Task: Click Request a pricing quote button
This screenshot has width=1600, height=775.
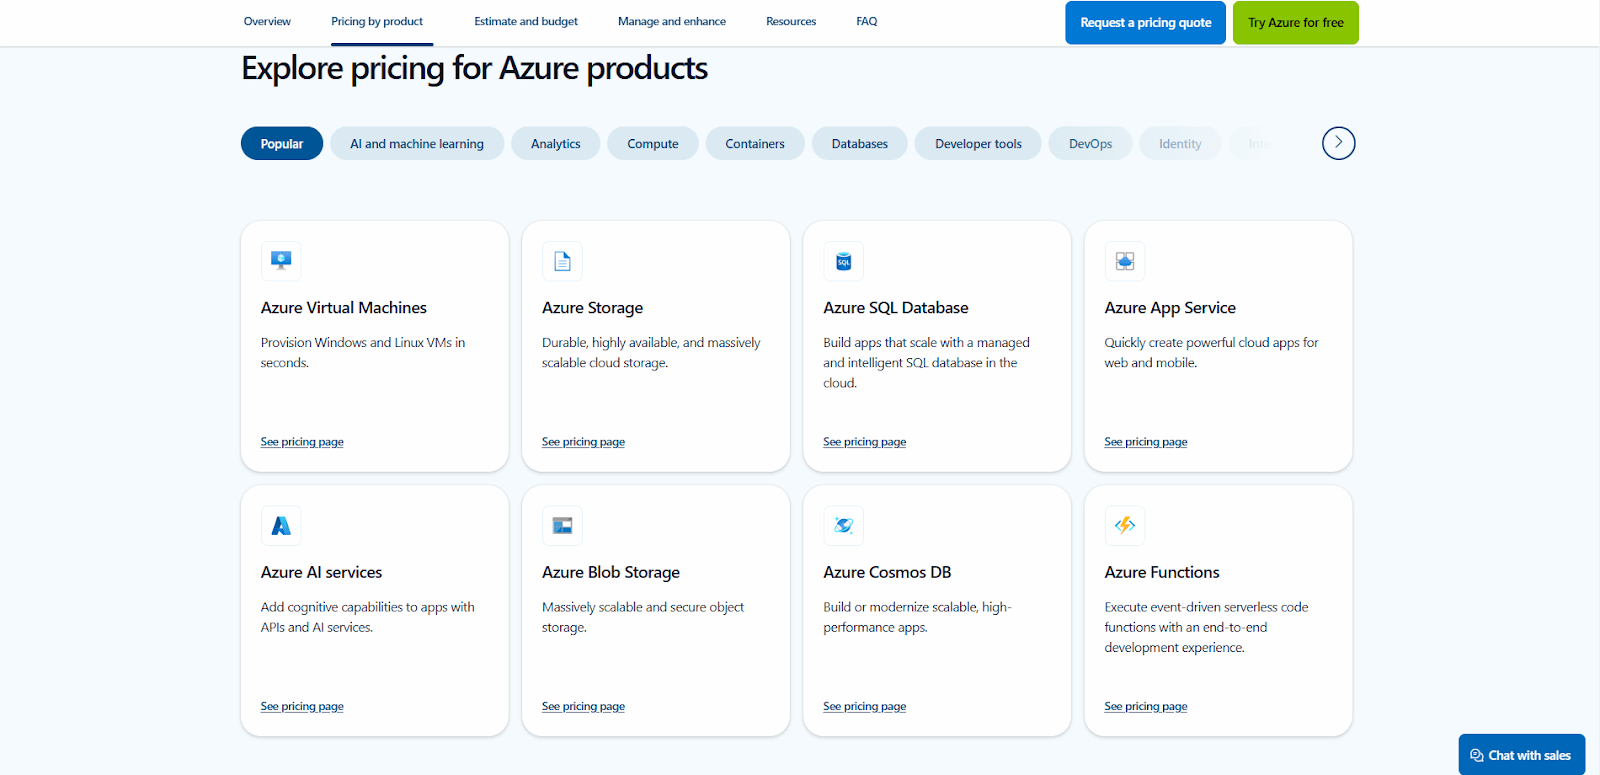Action: 1146,22
